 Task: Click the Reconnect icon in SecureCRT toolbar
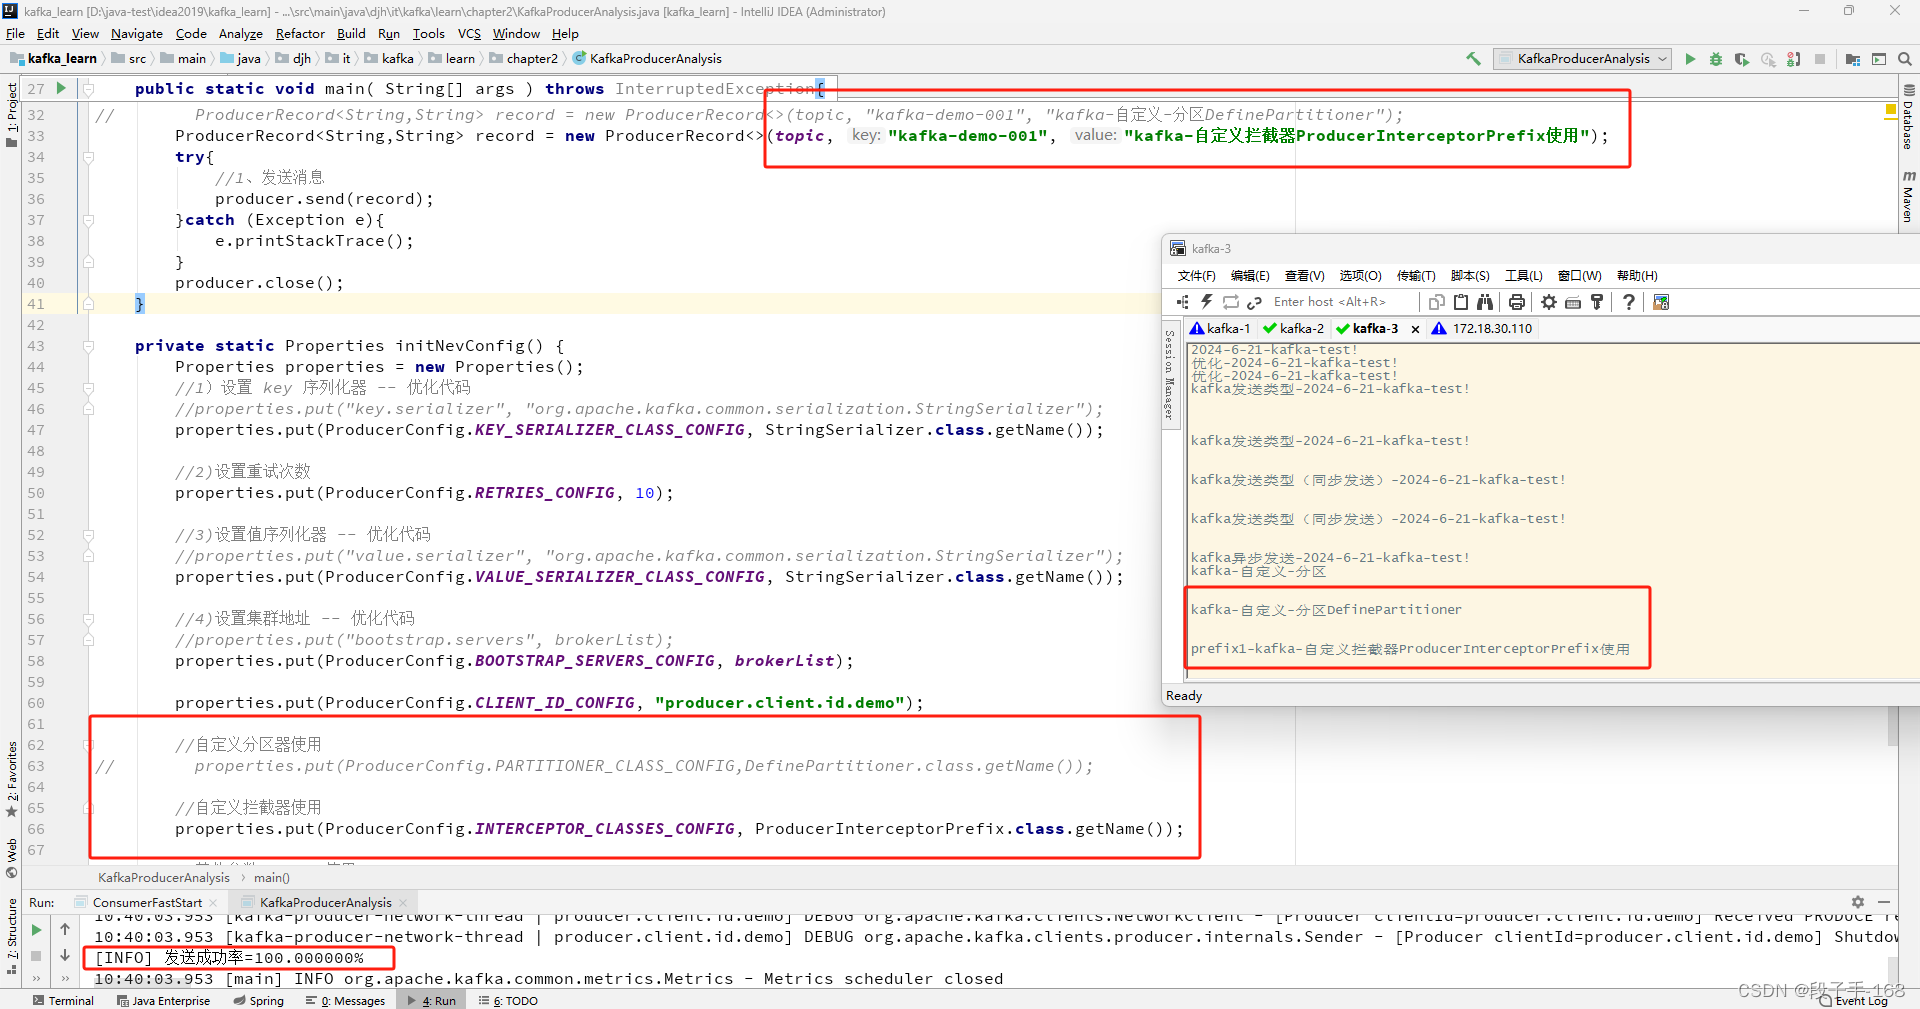tap(1231, 302)
